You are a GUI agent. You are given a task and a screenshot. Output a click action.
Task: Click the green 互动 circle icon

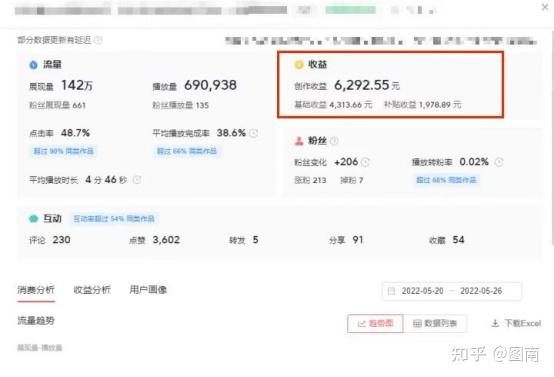coord(34,219)
